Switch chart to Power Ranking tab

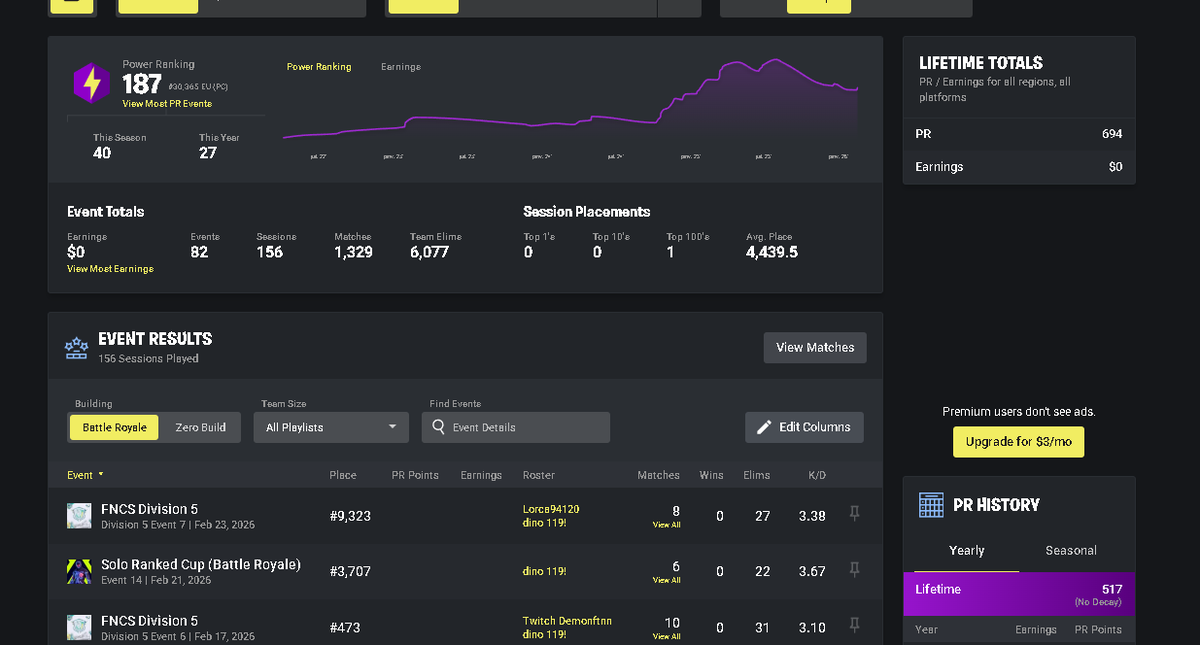point(319,67)
